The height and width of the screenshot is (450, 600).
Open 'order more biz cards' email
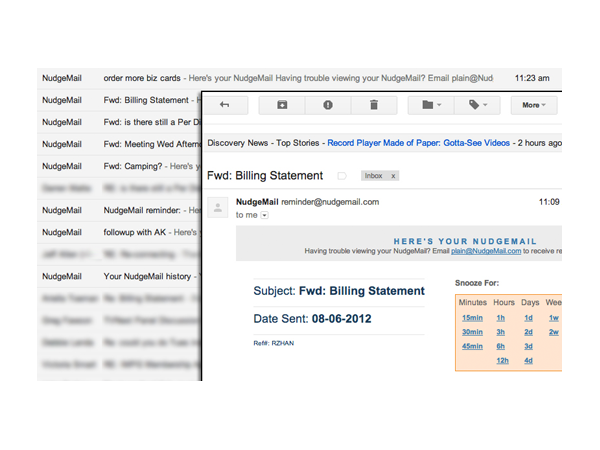click(x=299, y=78)
